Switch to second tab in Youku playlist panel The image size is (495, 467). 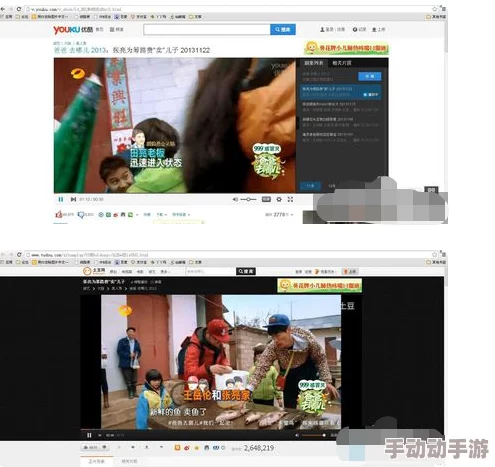point(342,63)
